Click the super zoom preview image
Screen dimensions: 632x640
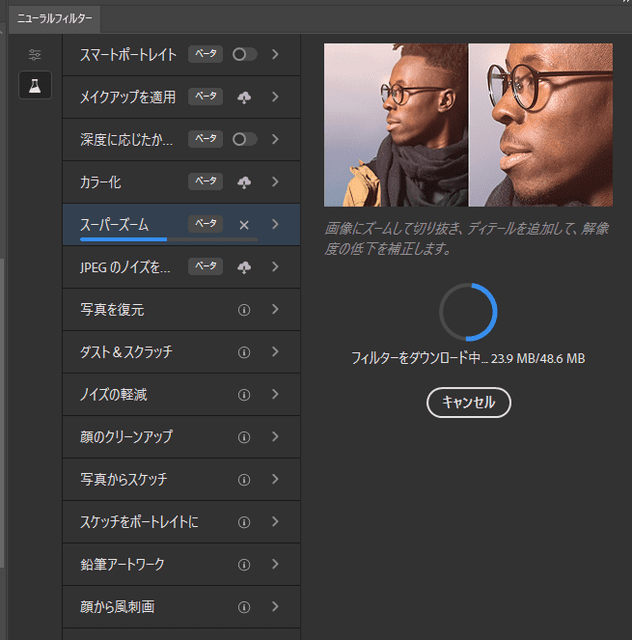(468, 125)
